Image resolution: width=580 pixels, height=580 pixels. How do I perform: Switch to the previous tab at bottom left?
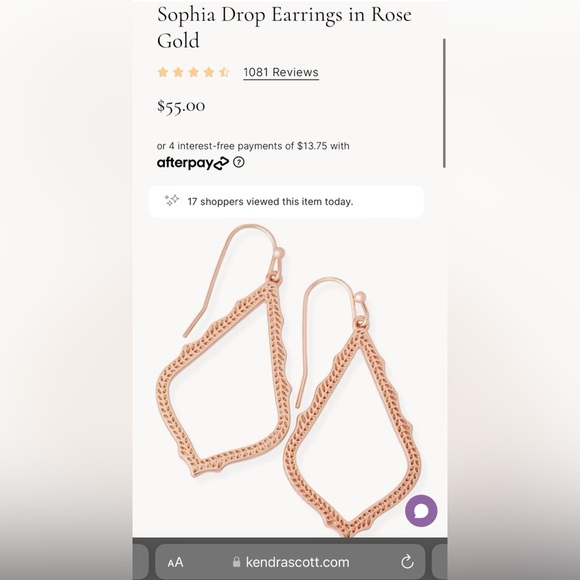pyautogui.click(x=141, y=562)
